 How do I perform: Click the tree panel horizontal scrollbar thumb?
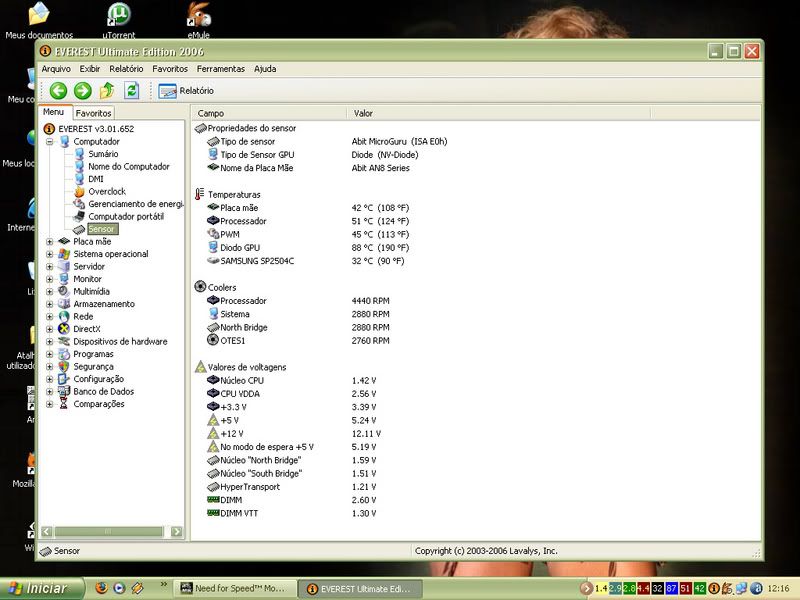tap(109, 532)
